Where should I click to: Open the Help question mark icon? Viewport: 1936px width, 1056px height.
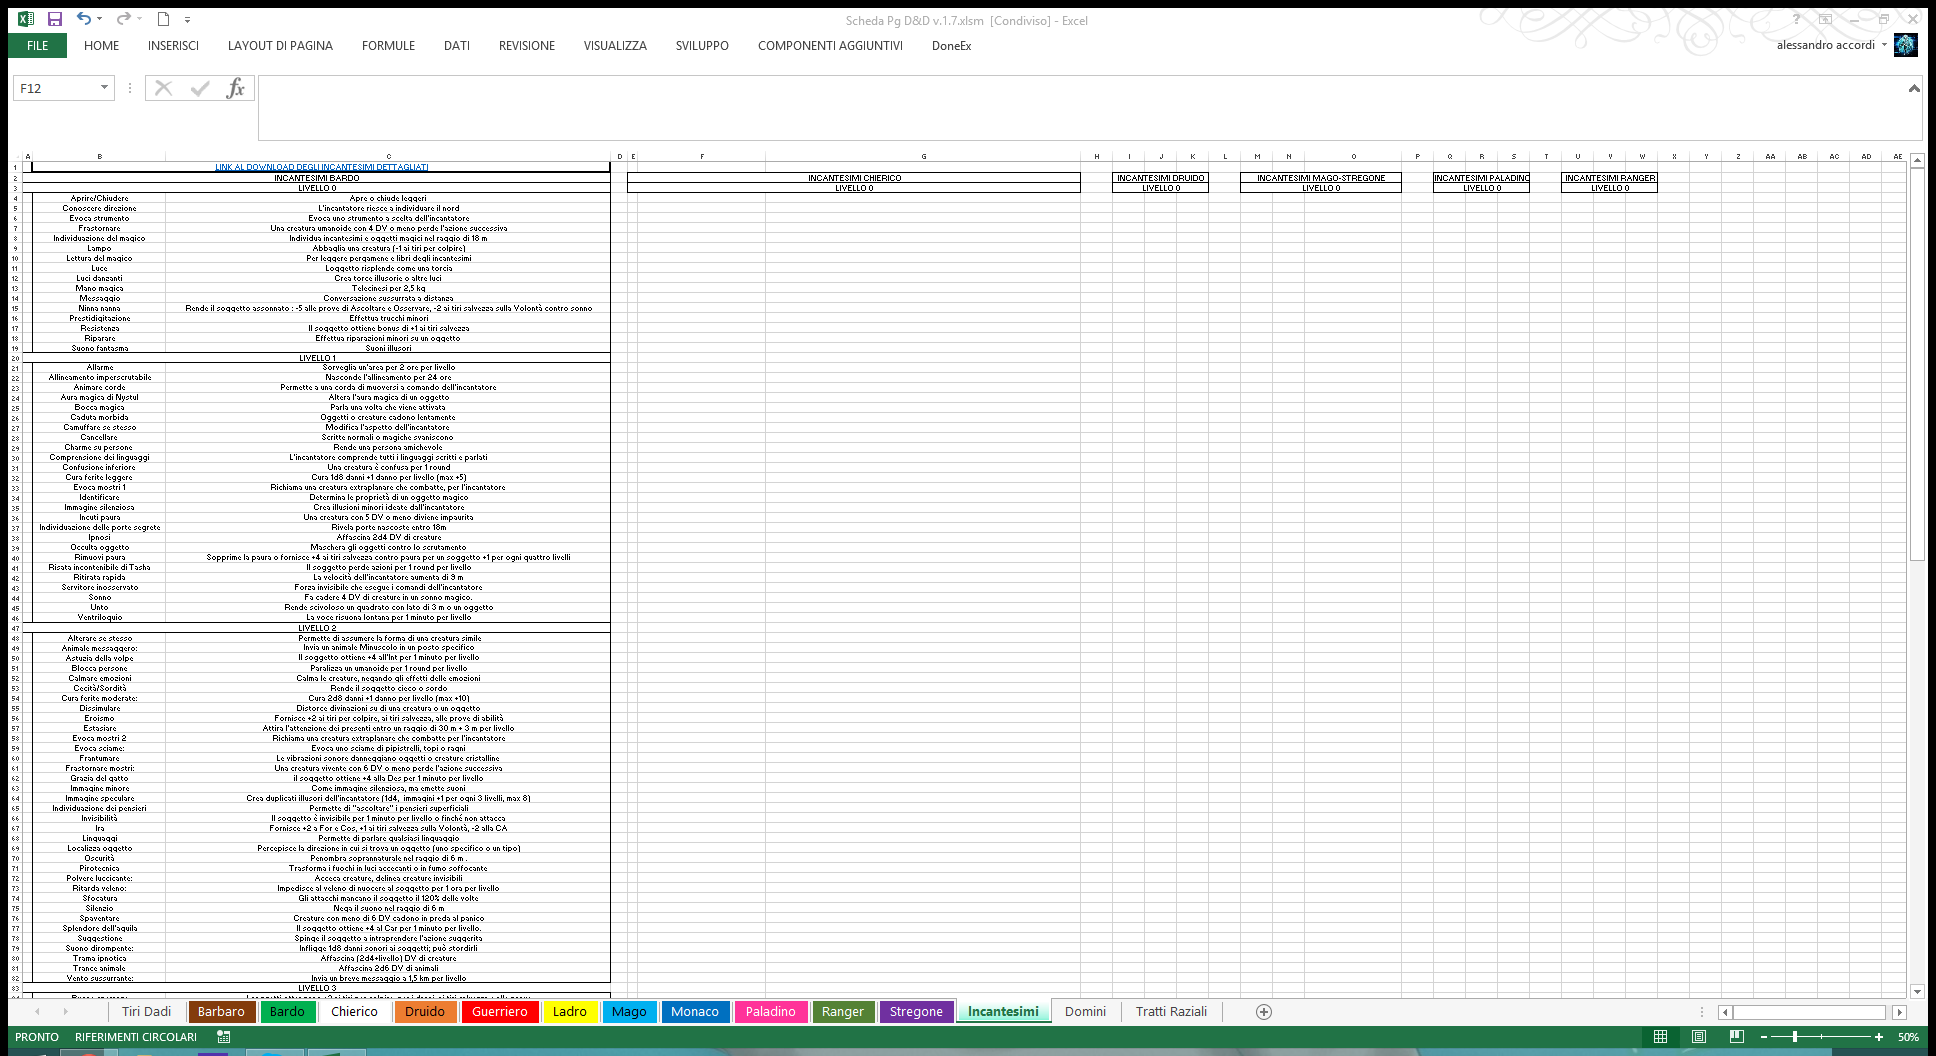pyautogui.click(x=1796, y=19)
